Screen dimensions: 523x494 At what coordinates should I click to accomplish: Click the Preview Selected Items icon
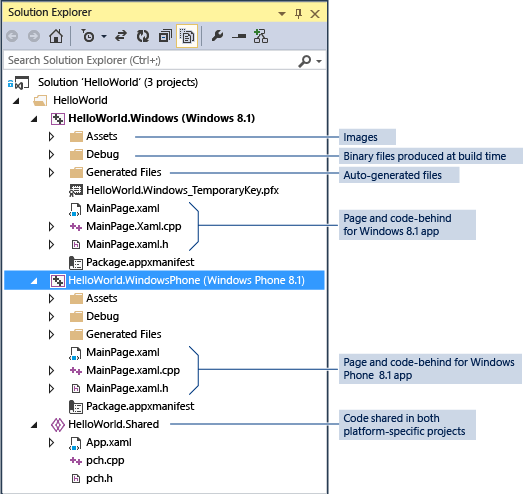click(239, 36)
